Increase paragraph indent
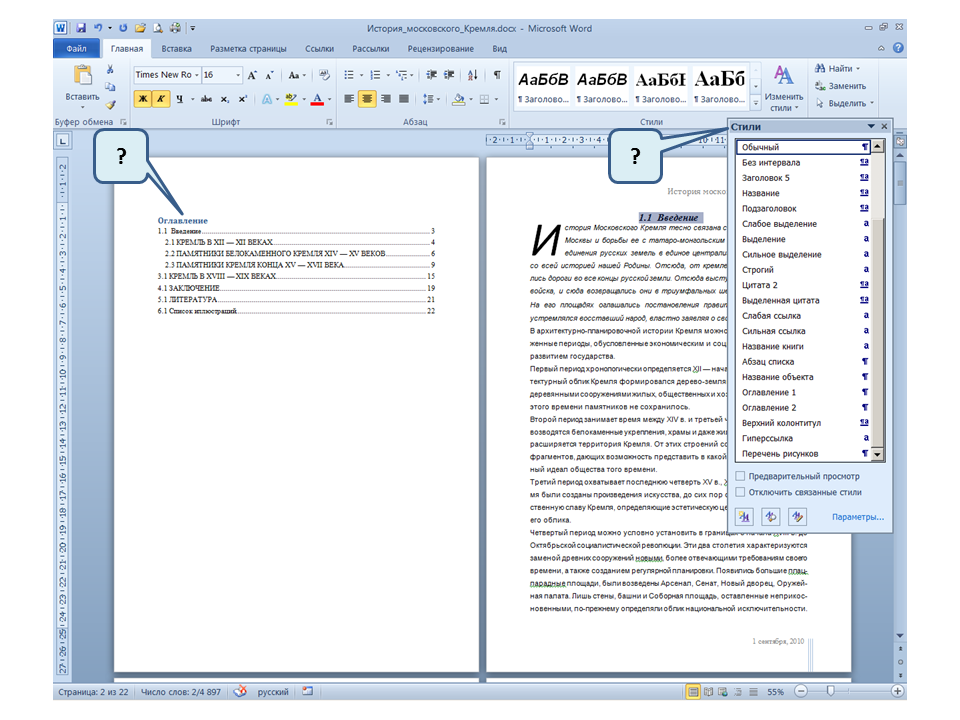The height and width of the screenshot is (720, 960). click(x=449, y=75)
